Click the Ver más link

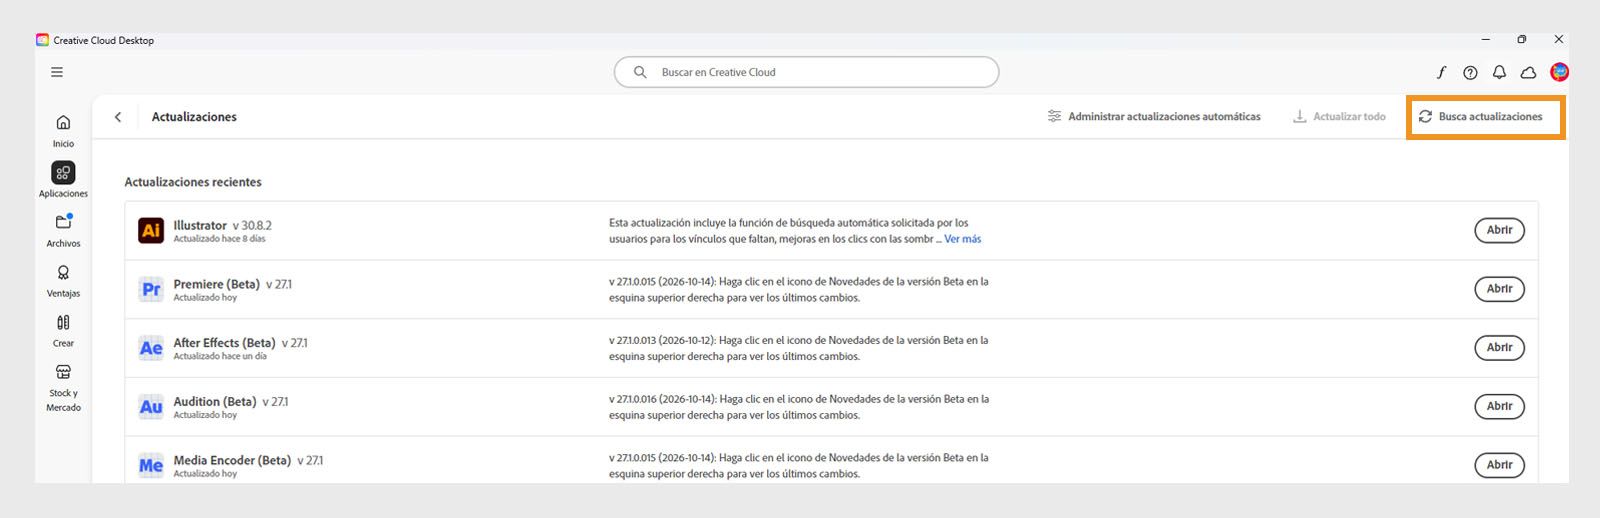click(962, 239)
